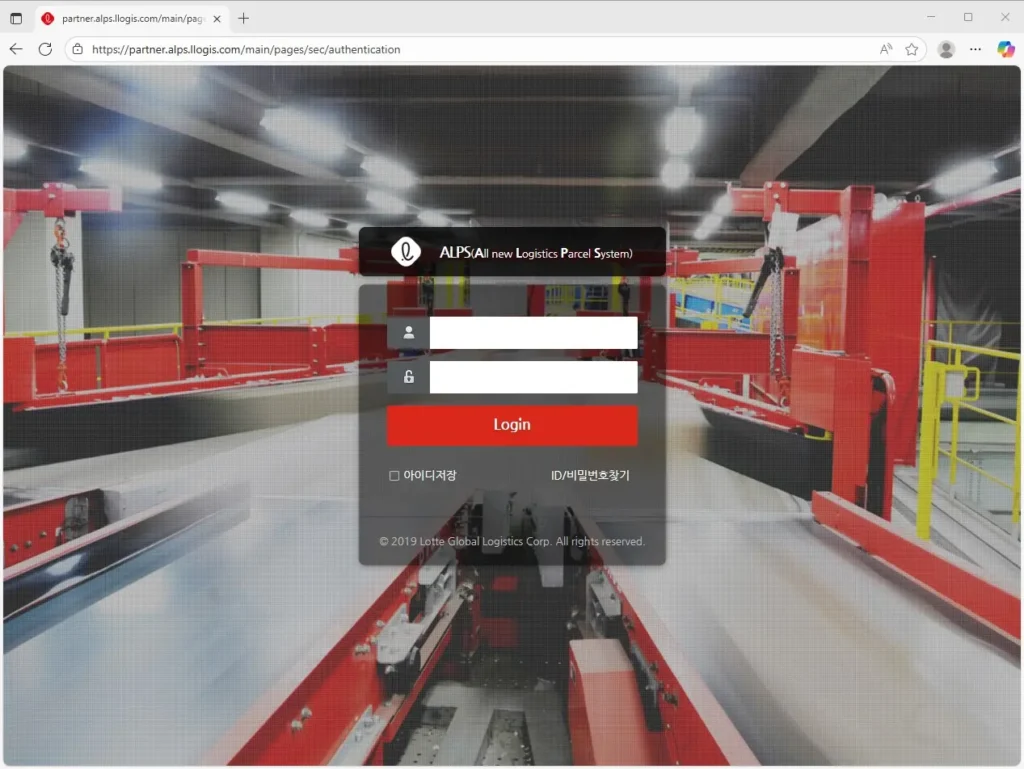This screenshot has height=769, width=1024.
Task: Focus the password input field
Action: tap(533, 377)
